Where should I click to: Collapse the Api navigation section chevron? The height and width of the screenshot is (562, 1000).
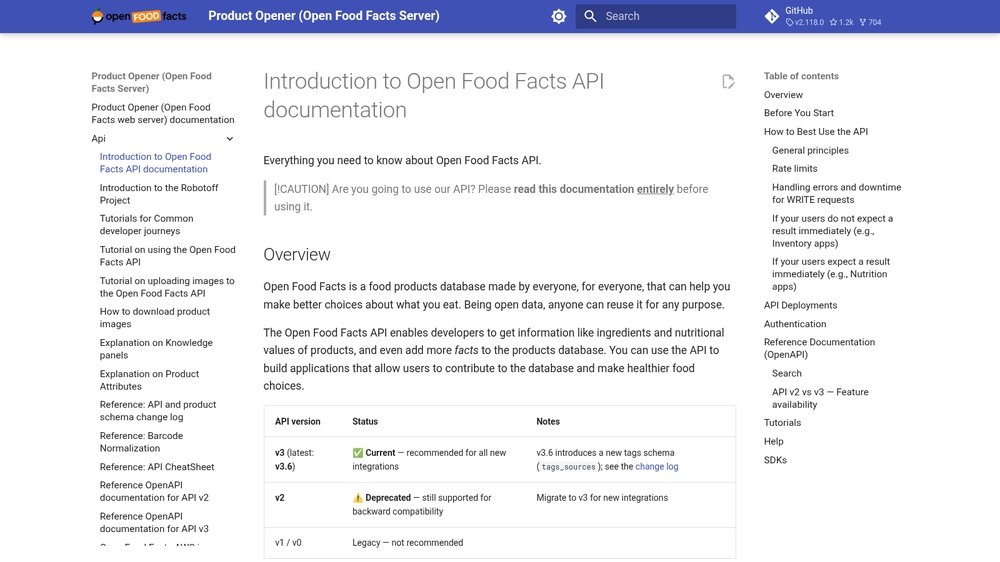click(230, 138)
